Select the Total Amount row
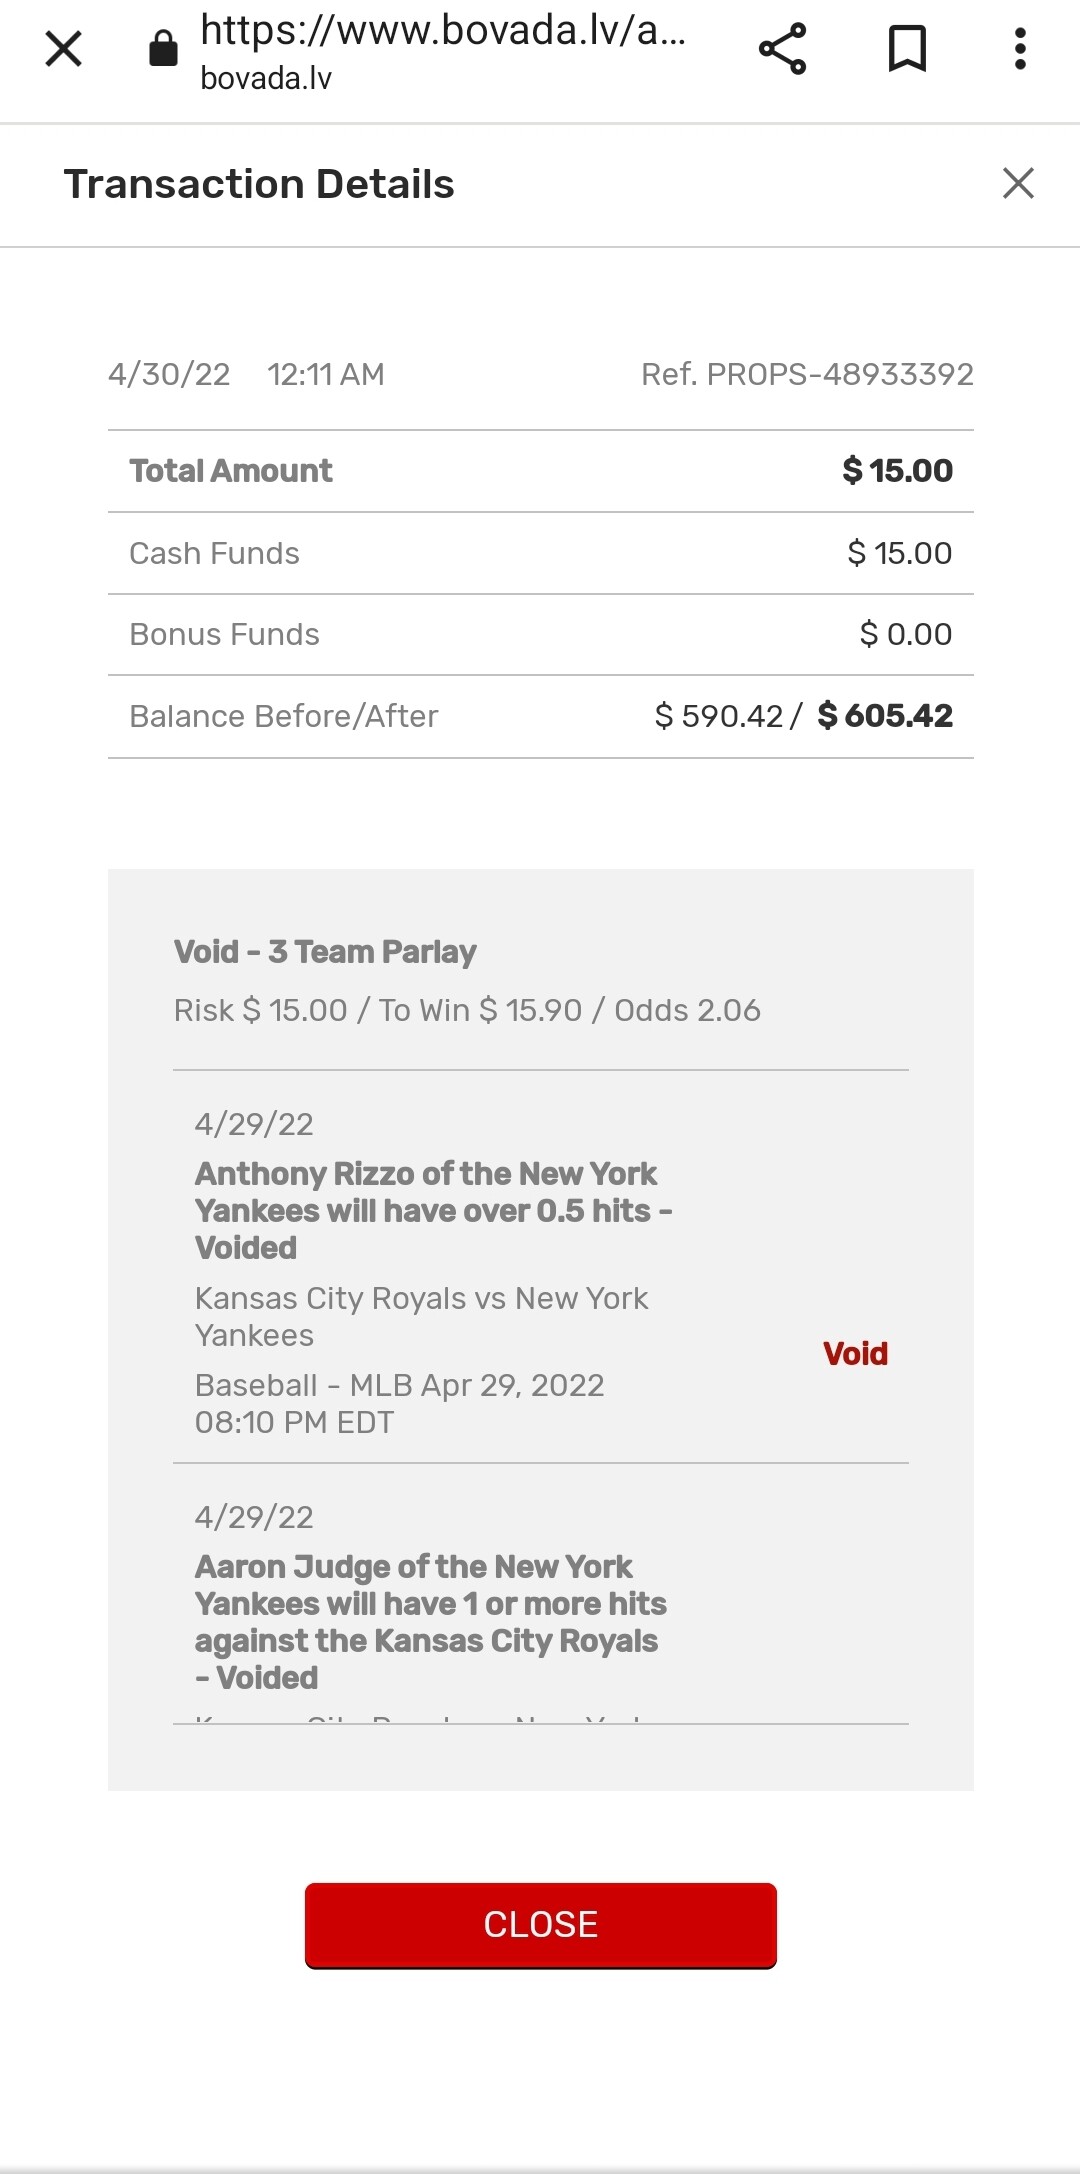The width and height of the screenshot is (1080, 2174). click(x=540, y=471)
